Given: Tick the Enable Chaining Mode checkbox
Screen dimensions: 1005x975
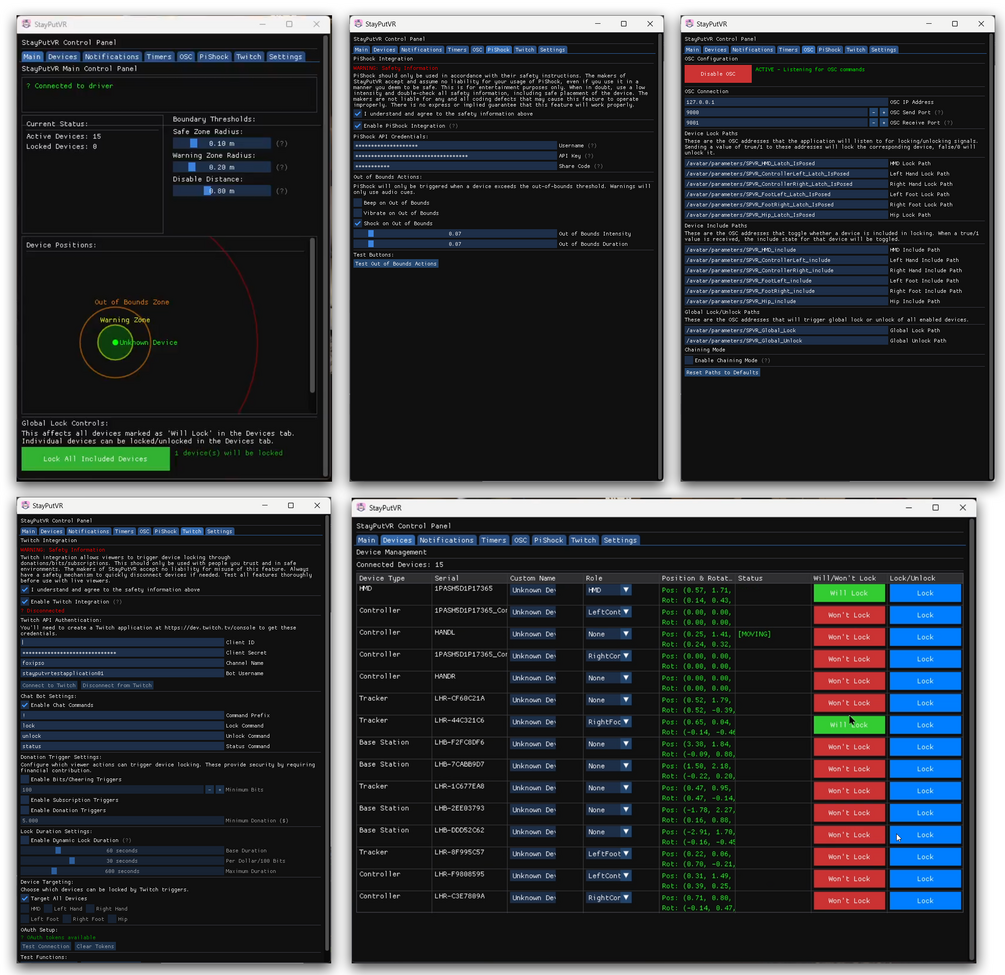Looking at the screenshot, I should (x=689, y=360).
